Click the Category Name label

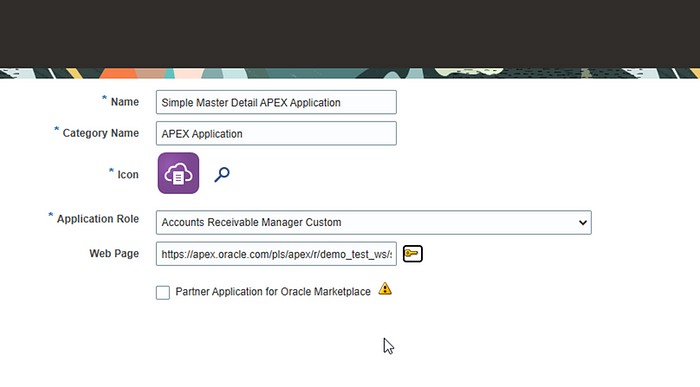101,133
